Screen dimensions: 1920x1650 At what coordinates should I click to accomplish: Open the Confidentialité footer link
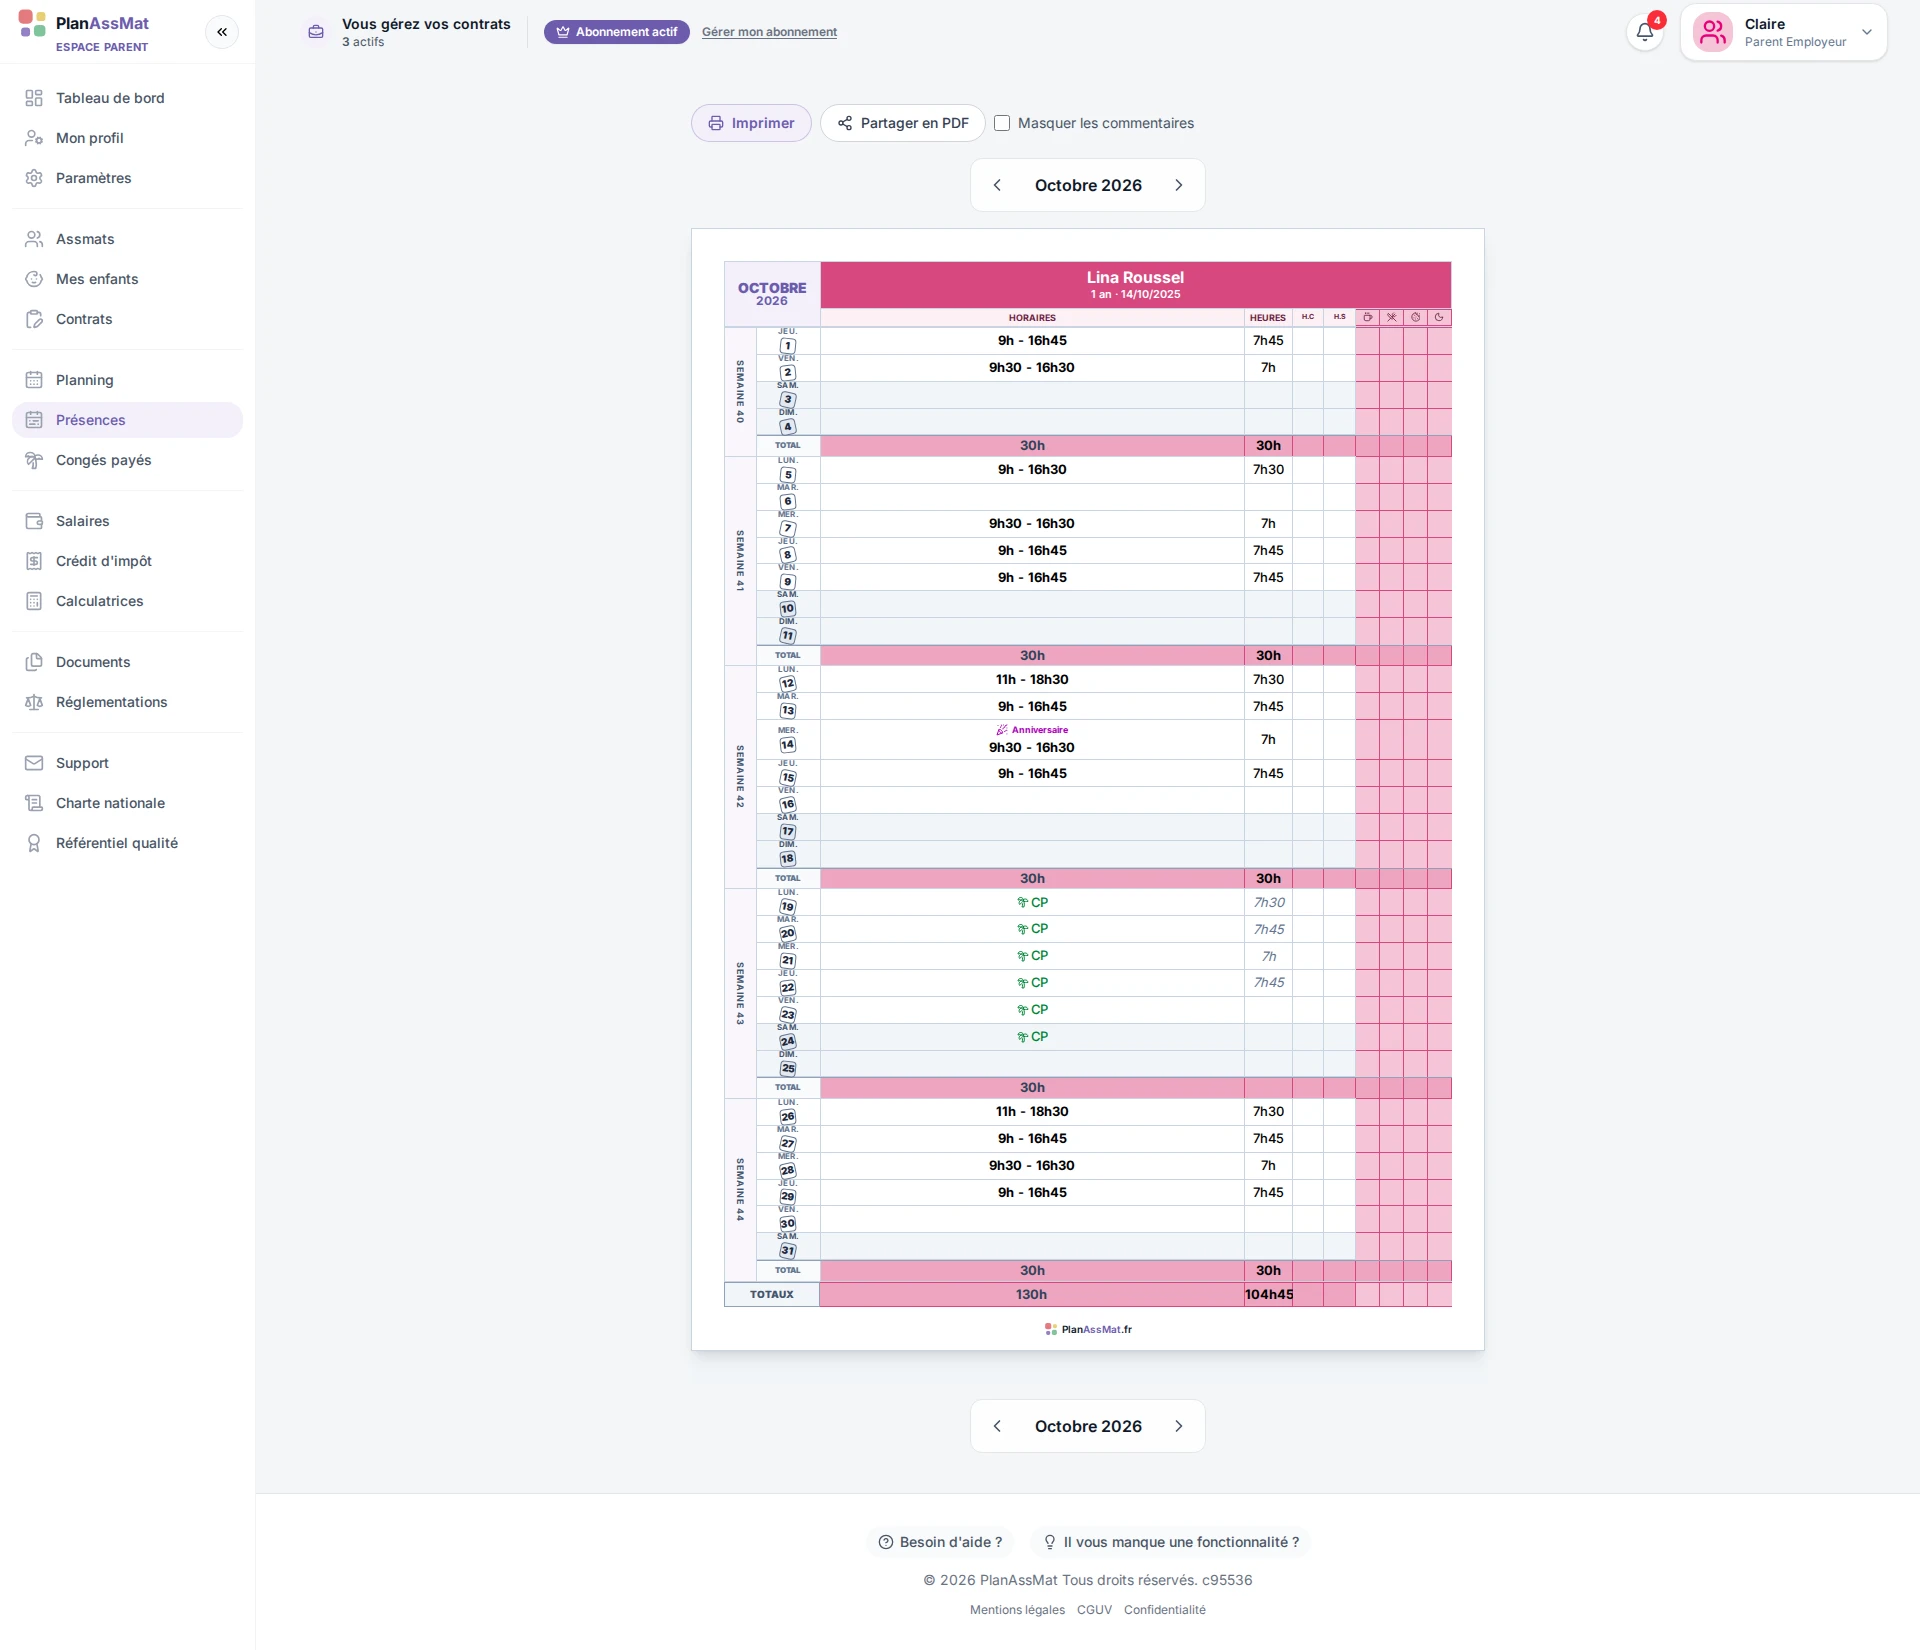coord(1164,1610)
